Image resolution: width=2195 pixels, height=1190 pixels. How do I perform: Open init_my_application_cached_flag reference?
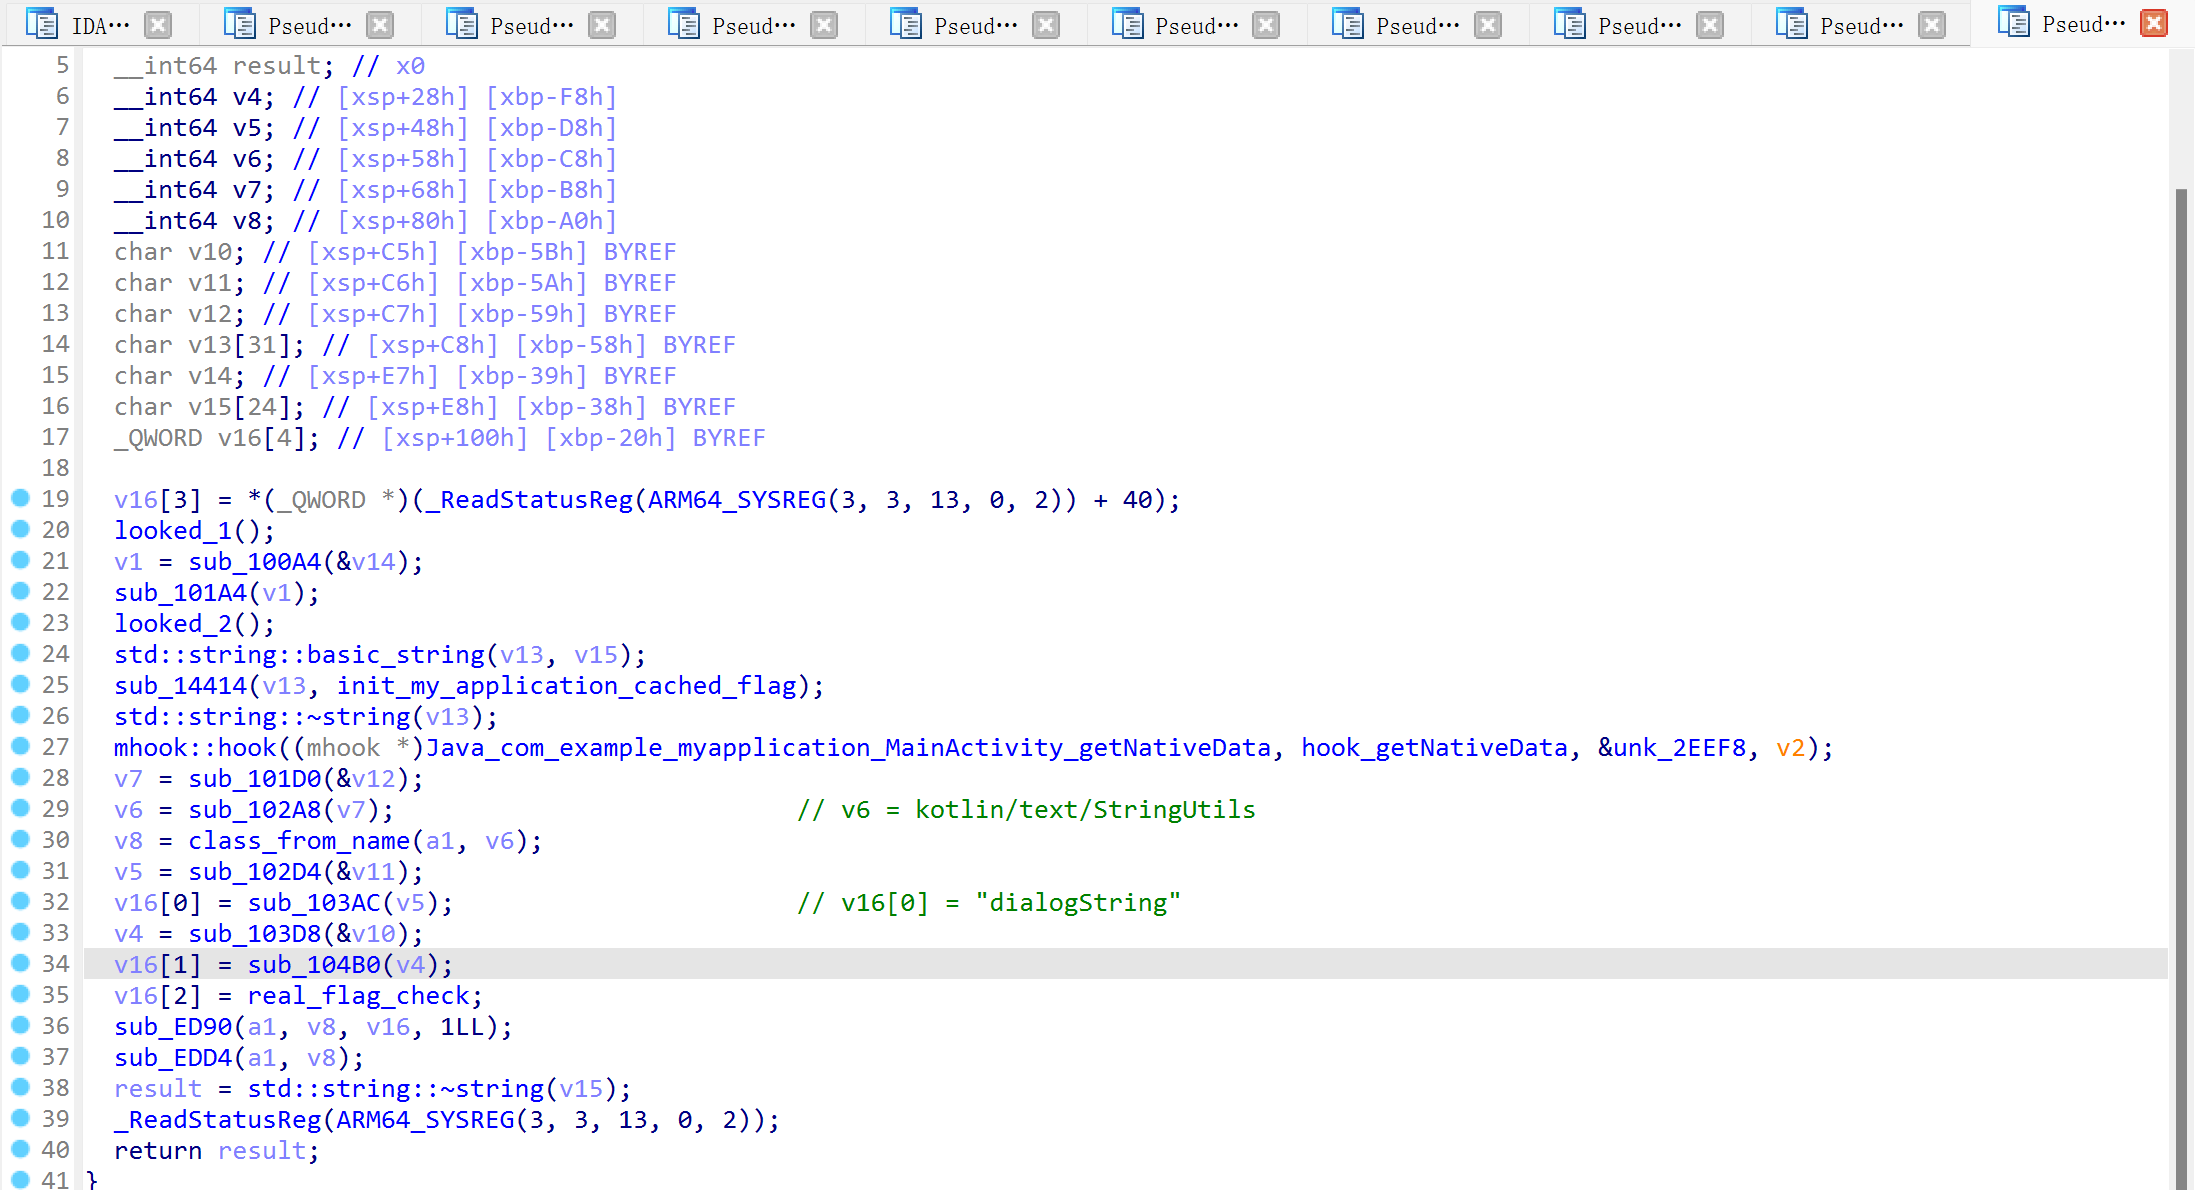[x=566, y=686]
